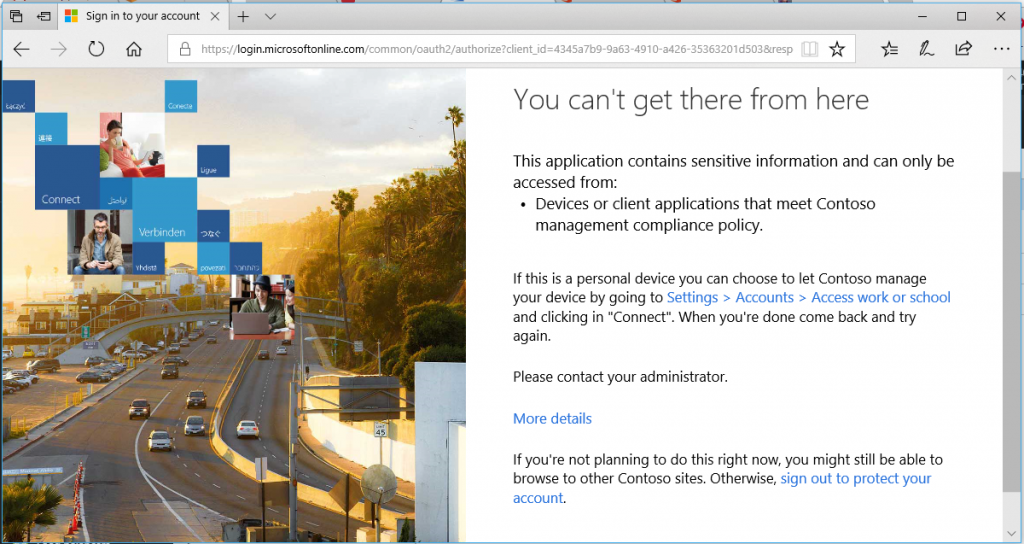1024x544 pixels.
Task: Maximize the browser window
Action: tap(961, 16)
